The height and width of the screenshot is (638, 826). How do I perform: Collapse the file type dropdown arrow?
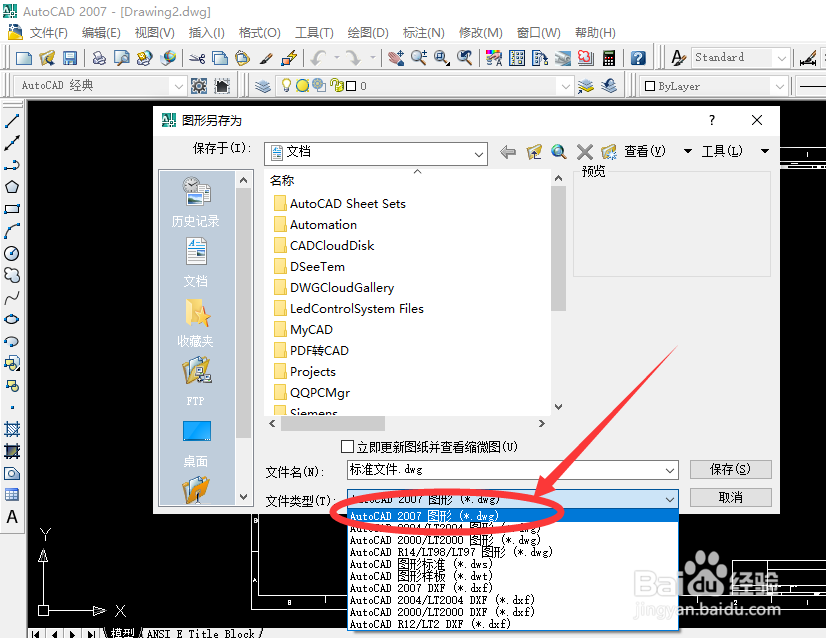(670, 499)
